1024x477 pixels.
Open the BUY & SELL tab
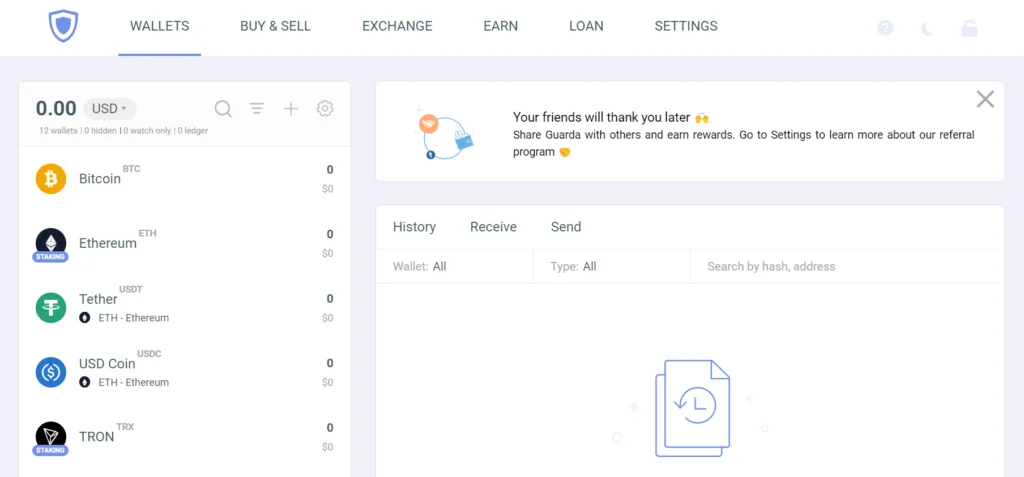click(276, 26)
